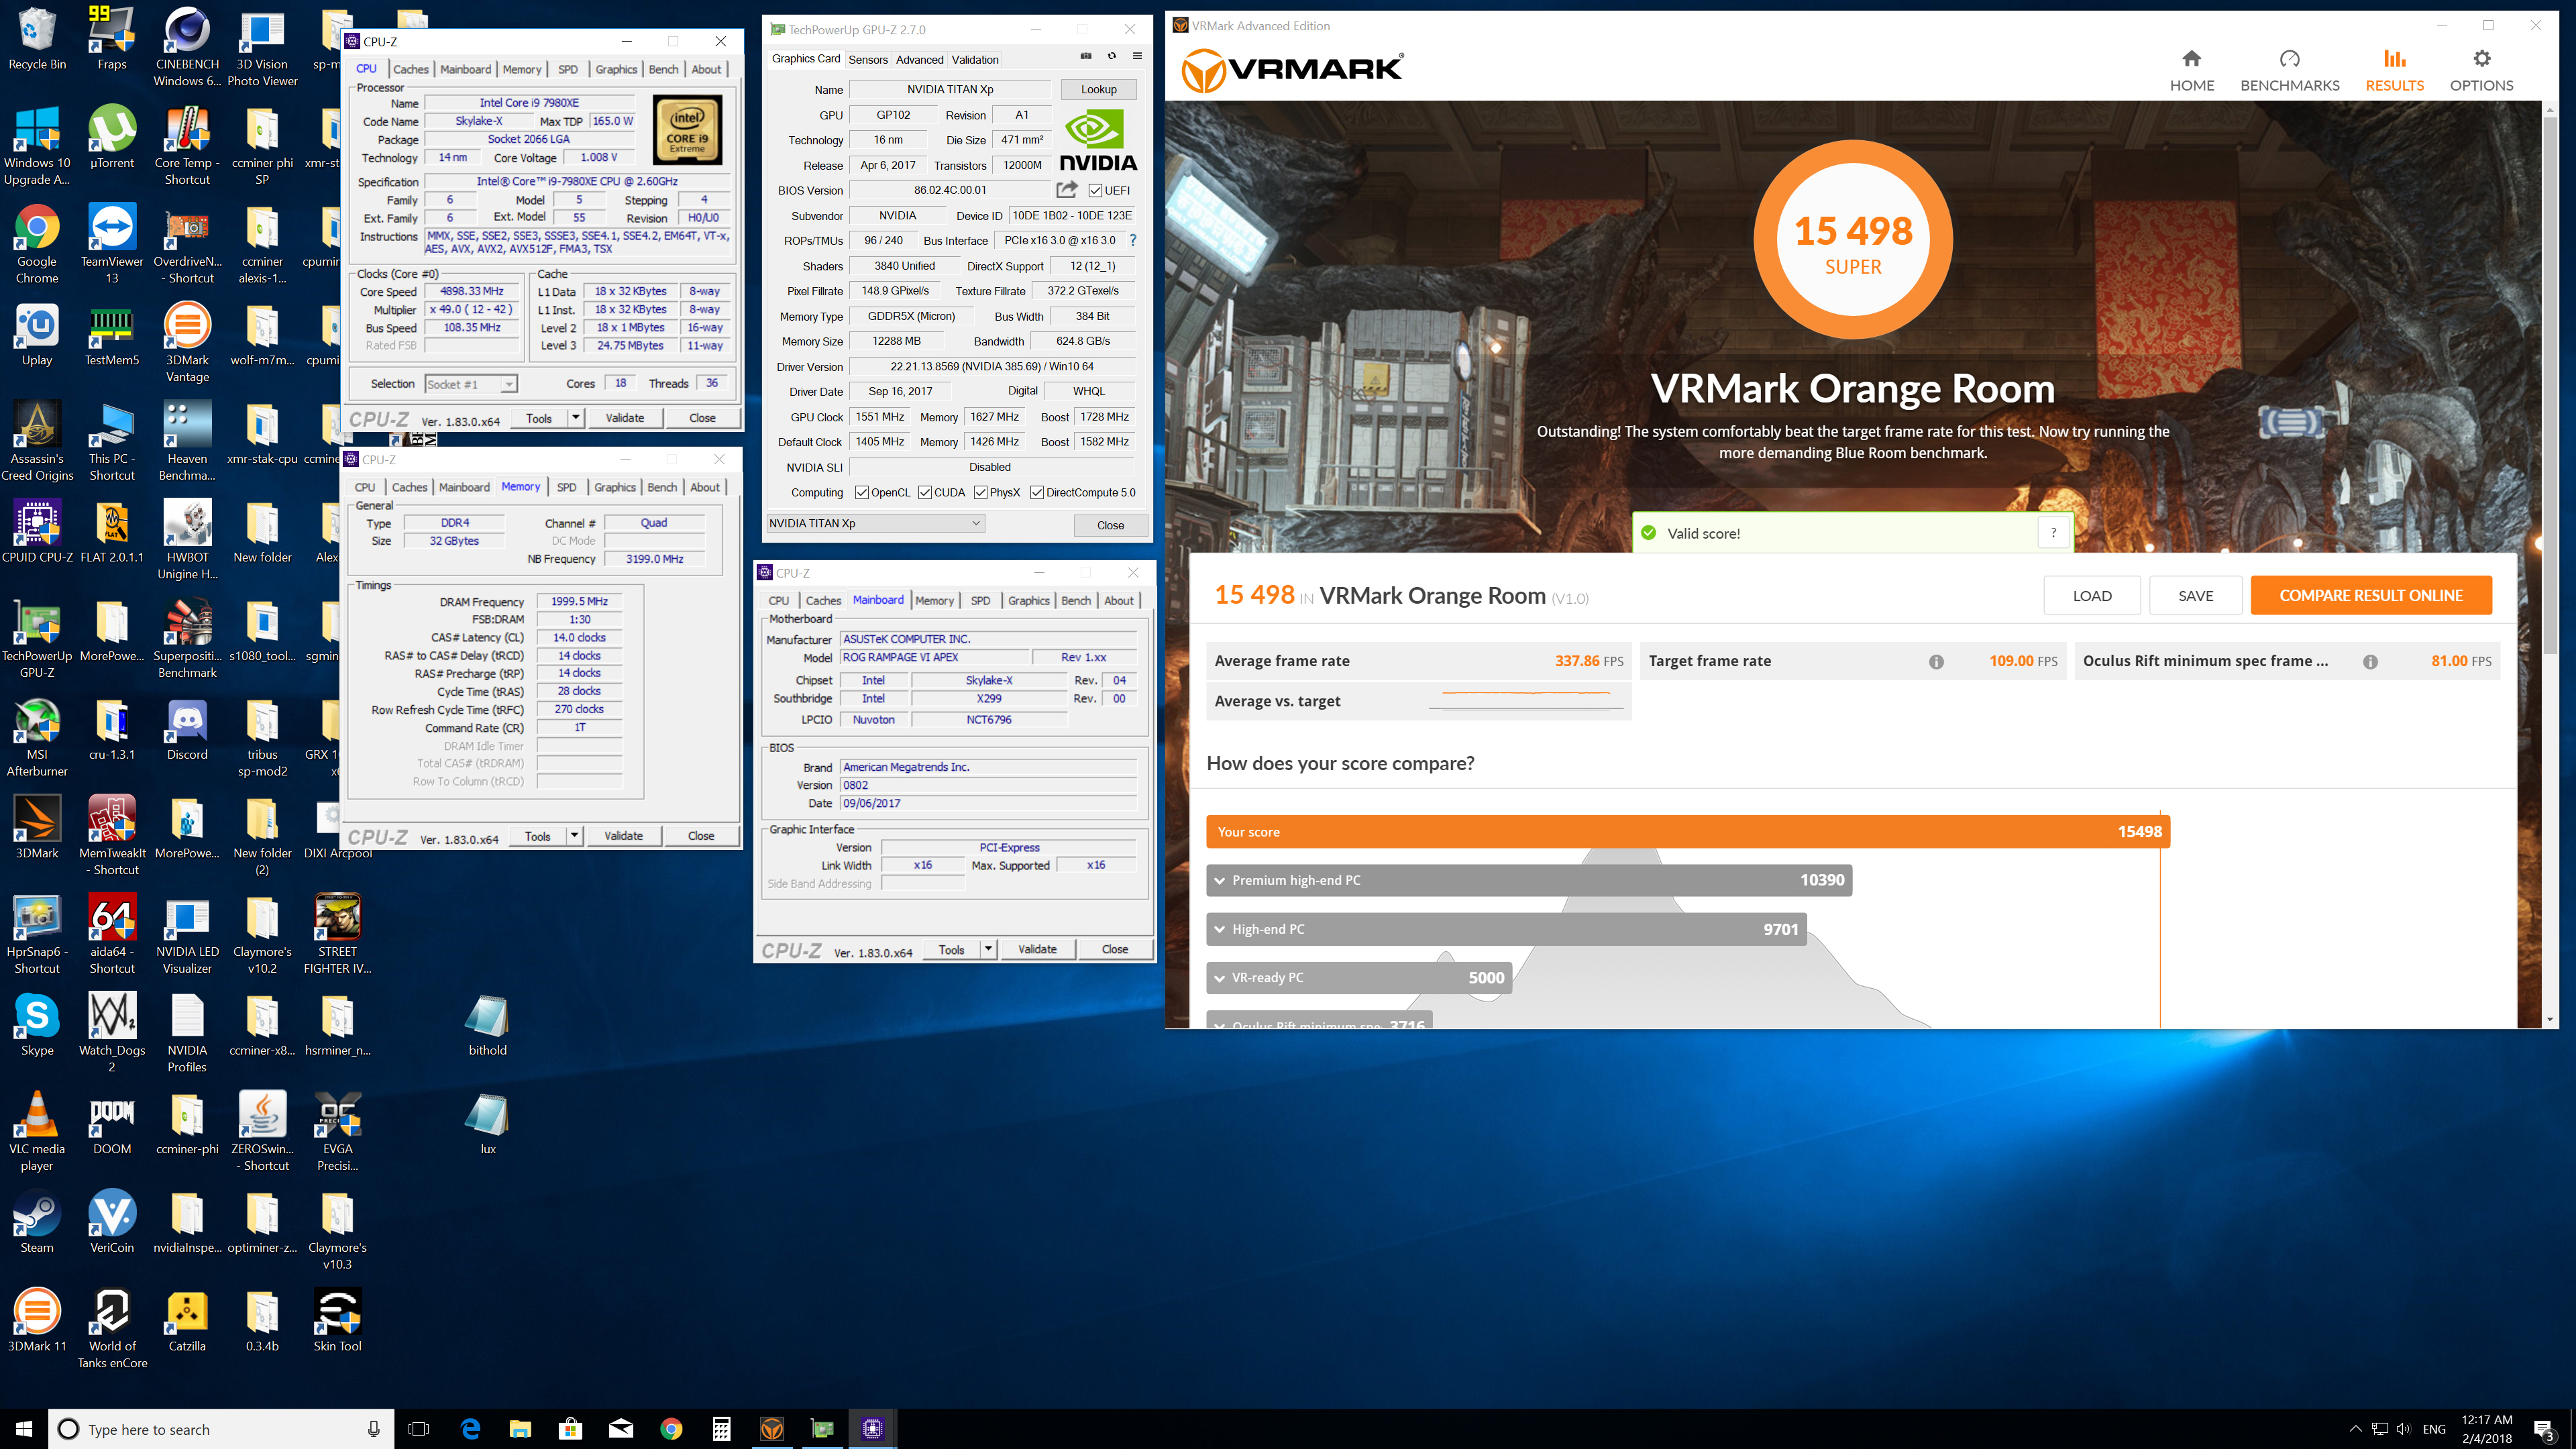Open VLC media player desktop icon
This screenshot has height=1449, width=2576.
click(37, 1131)
